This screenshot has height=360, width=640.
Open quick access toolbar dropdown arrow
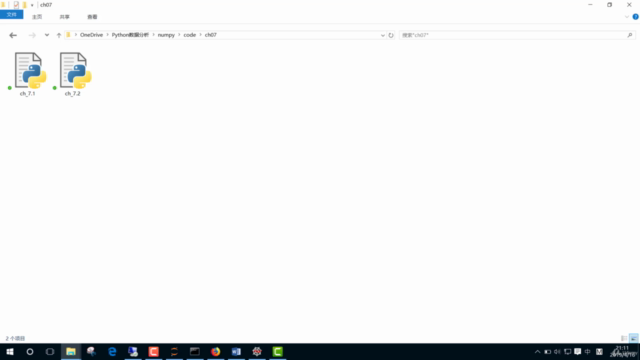tap(32, 5)
